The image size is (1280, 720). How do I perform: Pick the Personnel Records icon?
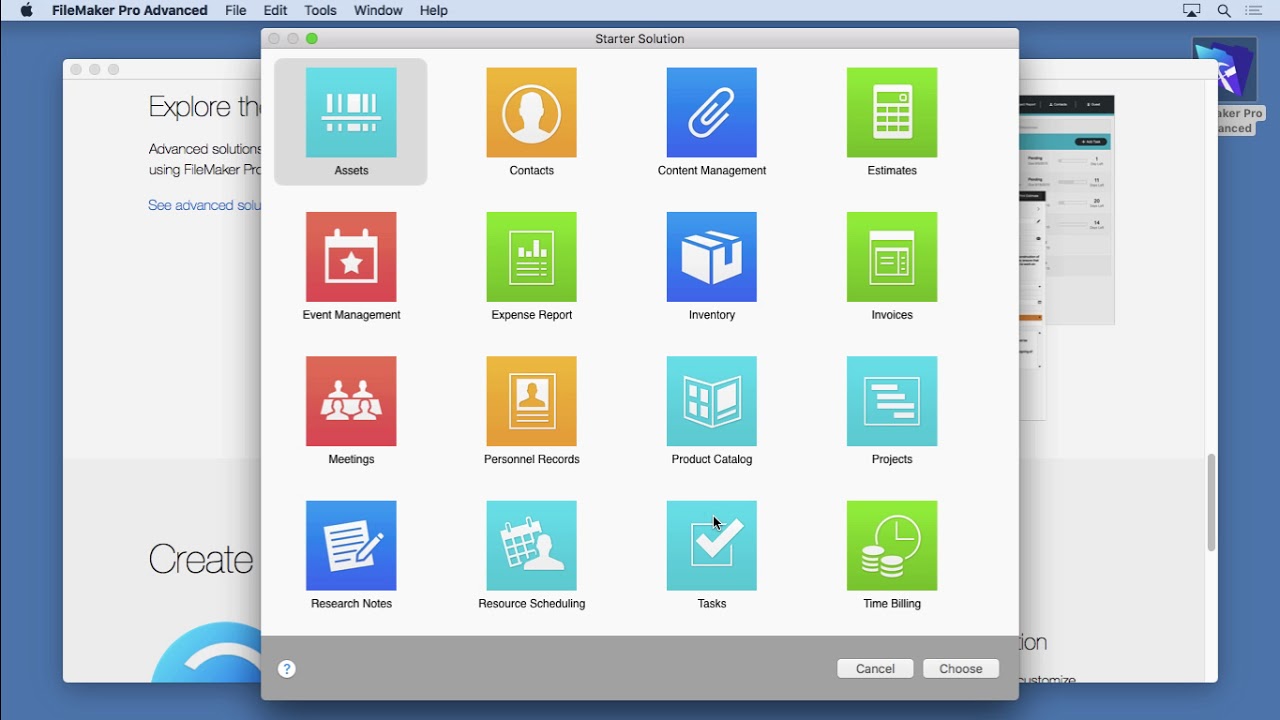(531, 402)
